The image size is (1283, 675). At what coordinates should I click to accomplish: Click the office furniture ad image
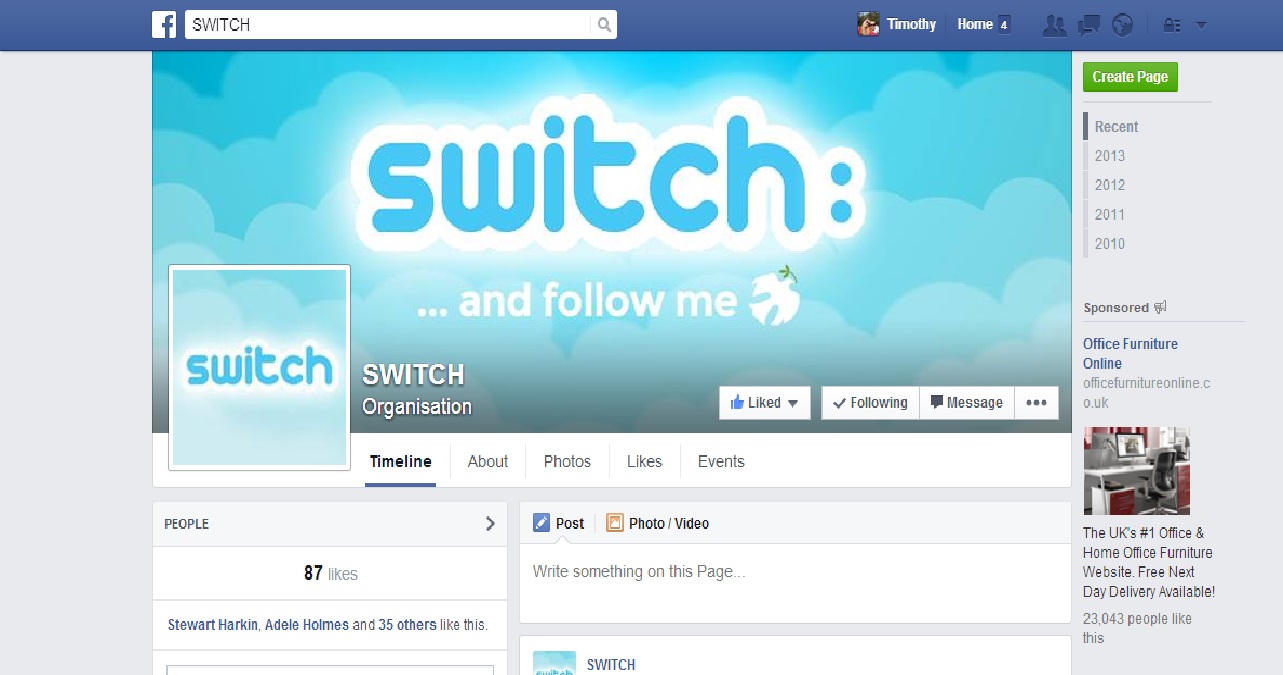tap(1137, 471)
